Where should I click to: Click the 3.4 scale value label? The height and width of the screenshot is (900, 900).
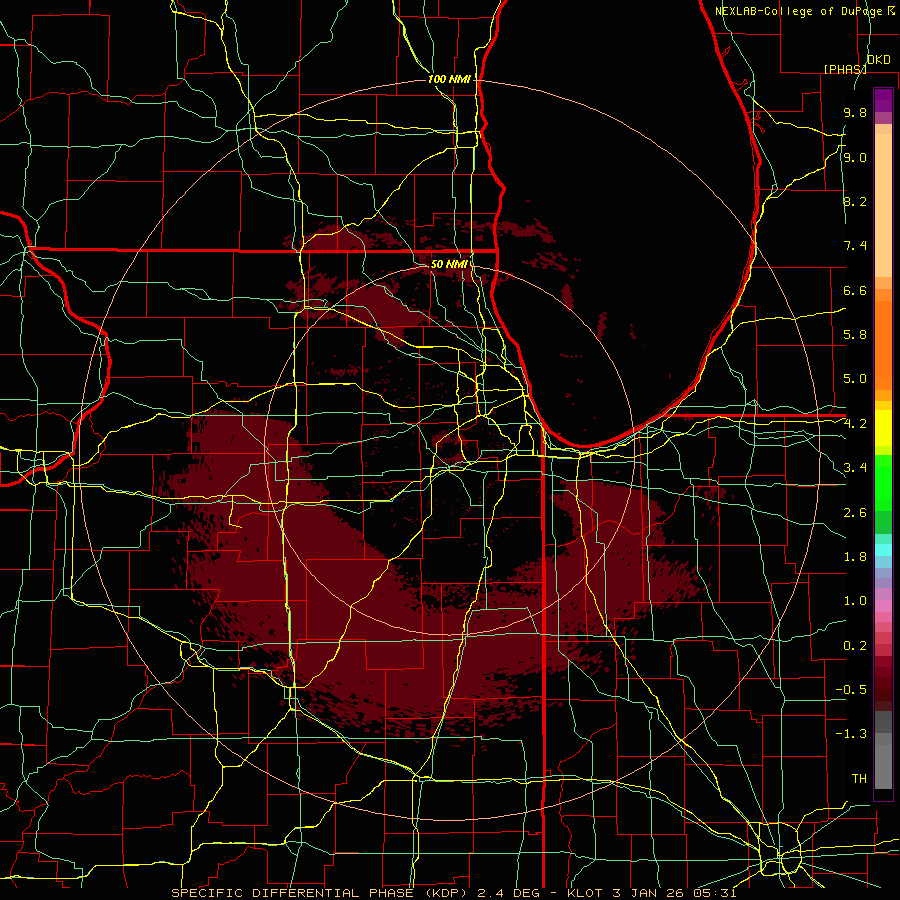[x=855, y=467]
